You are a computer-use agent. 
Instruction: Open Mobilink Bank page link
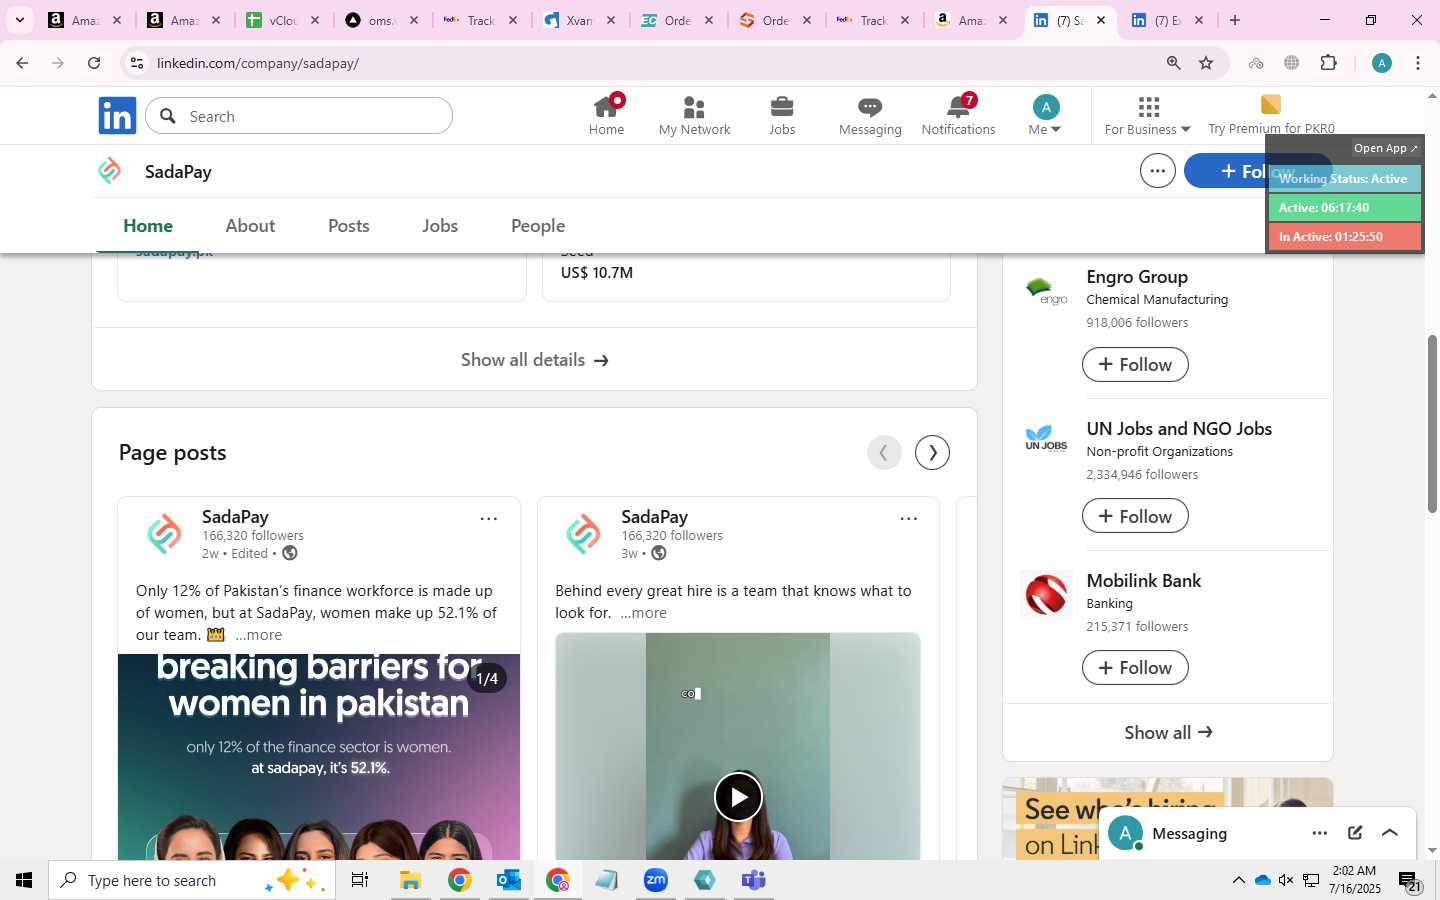(x=1144, y=581)
